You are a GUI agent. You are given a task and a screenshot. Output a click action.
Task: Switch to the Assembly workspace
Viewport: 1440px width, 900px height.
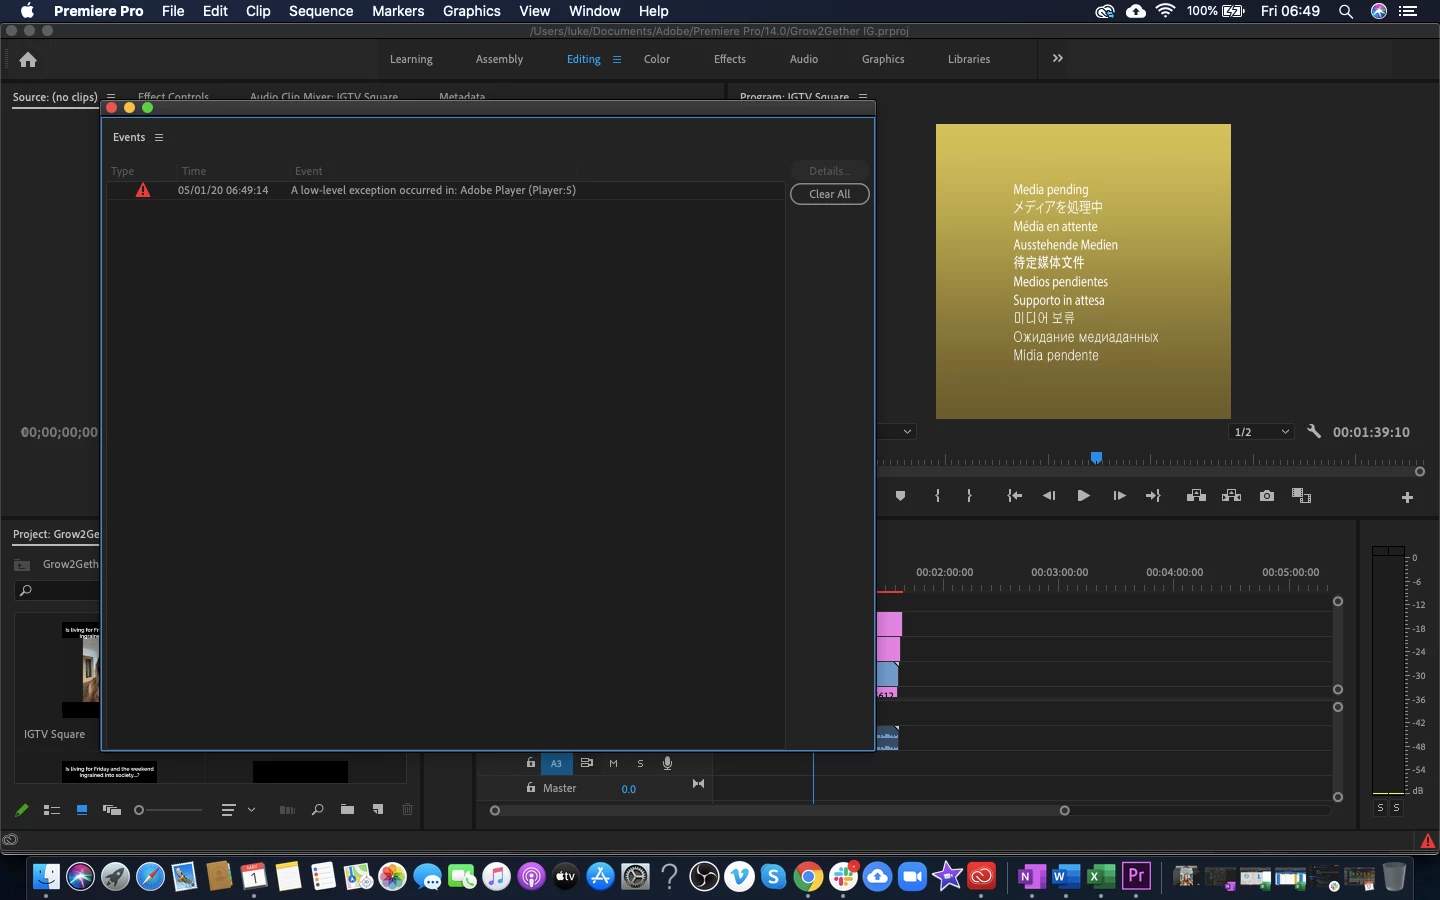point(499,59)
